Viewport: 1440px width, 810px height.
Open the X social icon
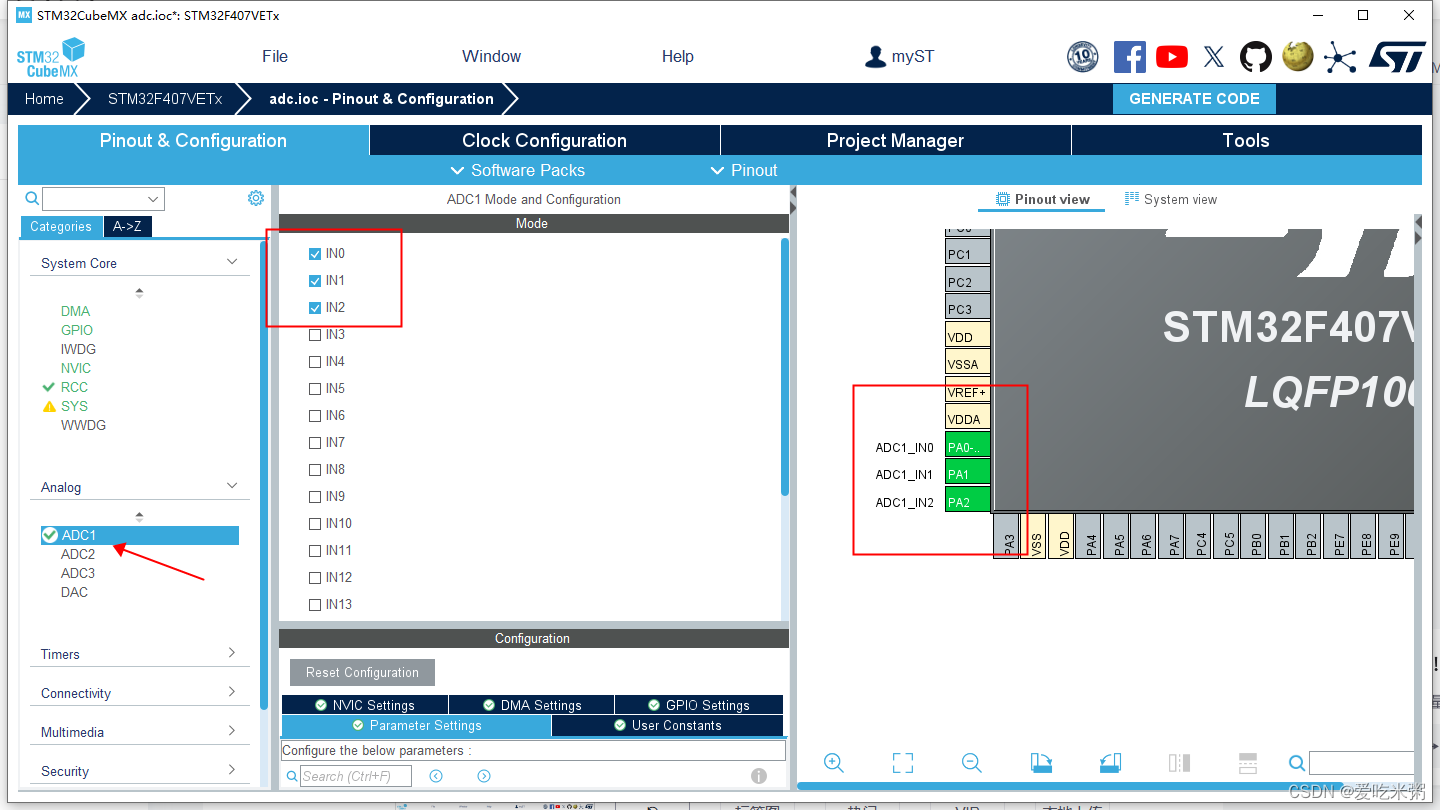(x=1214, y=57)
